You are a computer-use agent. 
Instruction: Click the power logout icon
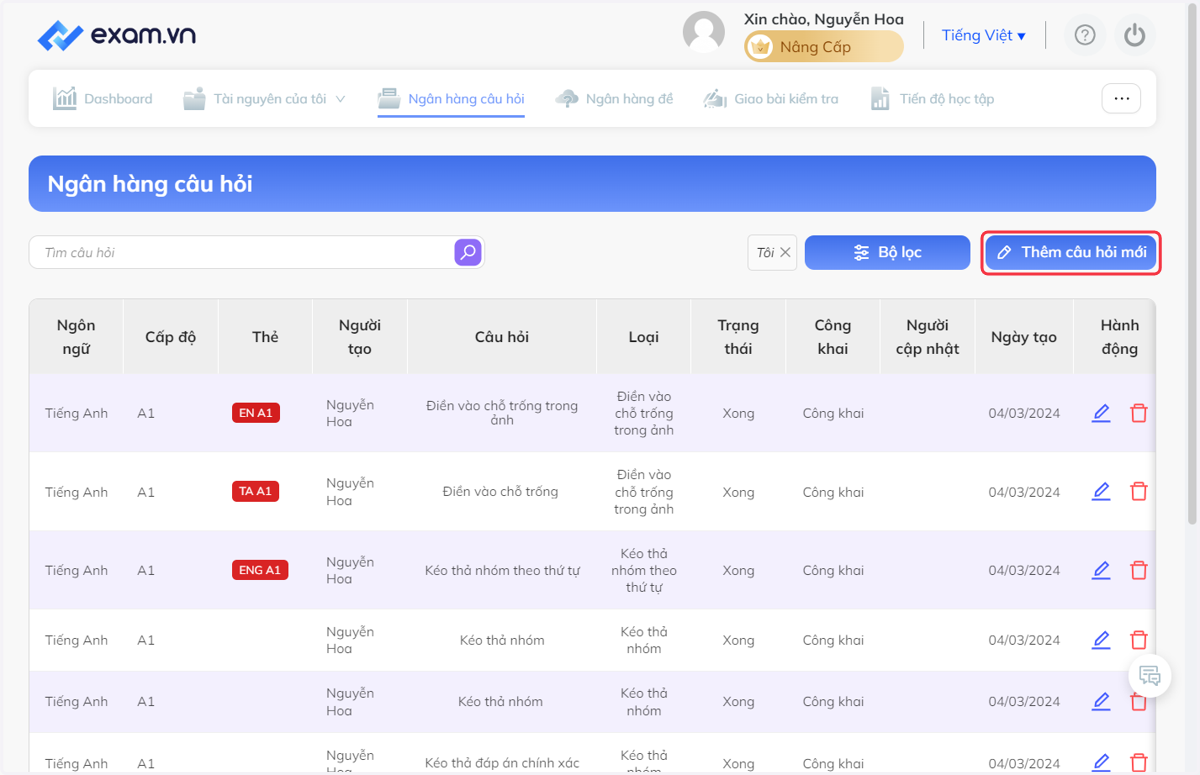click(x=1134, y=36)
